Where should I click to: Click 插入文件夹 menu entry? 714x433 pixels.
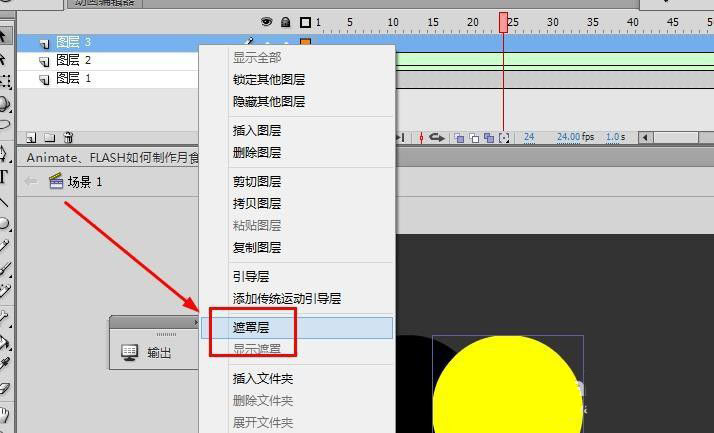pyautogui.click(x=263, y=378)
